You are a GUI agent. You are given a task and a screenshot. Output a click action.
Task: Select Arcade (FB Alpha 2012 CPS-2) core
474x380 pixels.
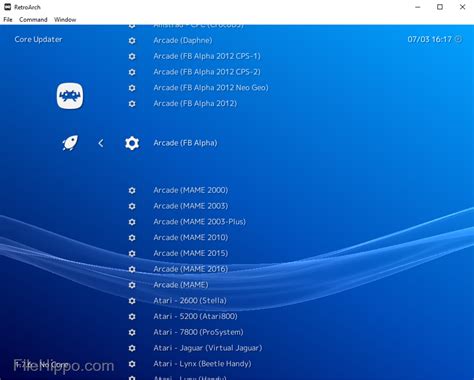pyautogui.click(x=207, y=72)
